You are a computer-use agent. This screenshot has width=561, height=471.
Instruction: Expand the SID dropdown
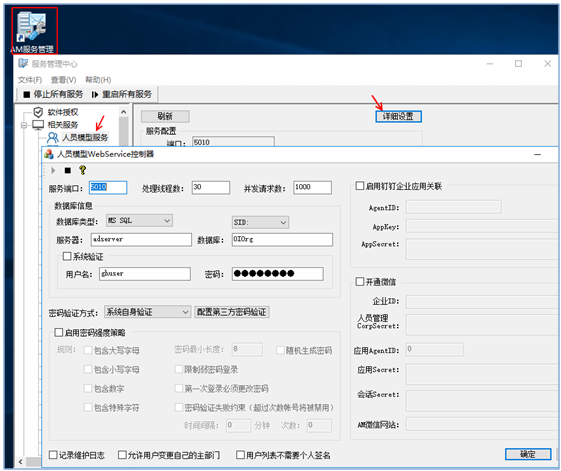260,222
